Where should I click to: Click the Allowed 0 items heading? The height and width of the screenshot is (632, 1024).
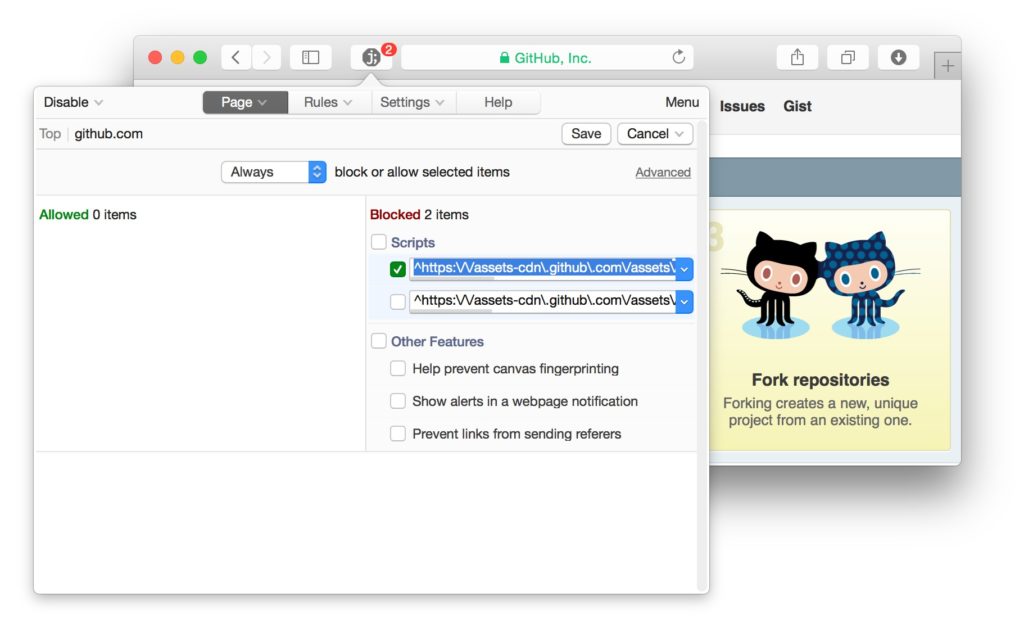(88, 215)
